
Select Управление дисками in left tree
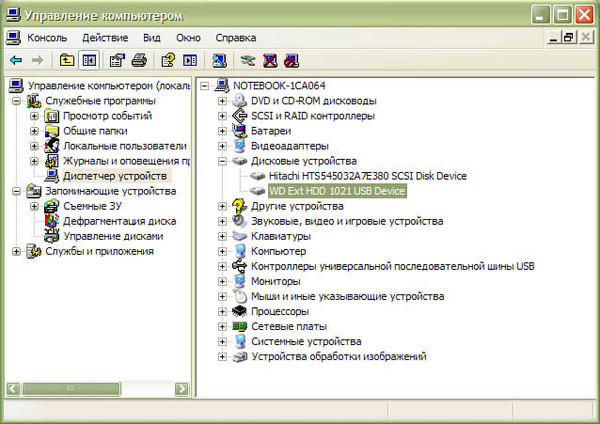pyautogui.click(x=107, y=236)
